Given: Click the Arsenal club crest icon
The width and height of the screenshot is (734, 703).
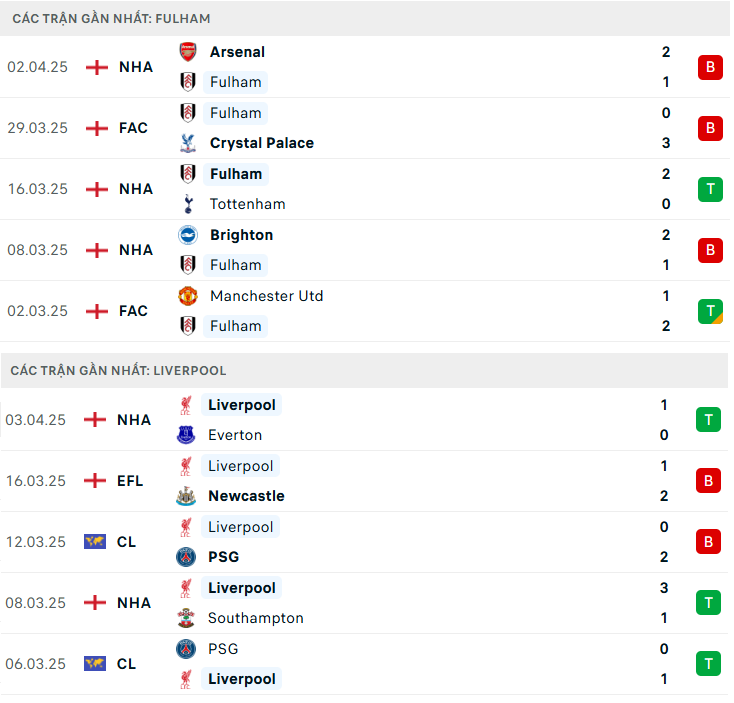Looking at the screenshot, I should pyautogui.click(x=188, y=52).
